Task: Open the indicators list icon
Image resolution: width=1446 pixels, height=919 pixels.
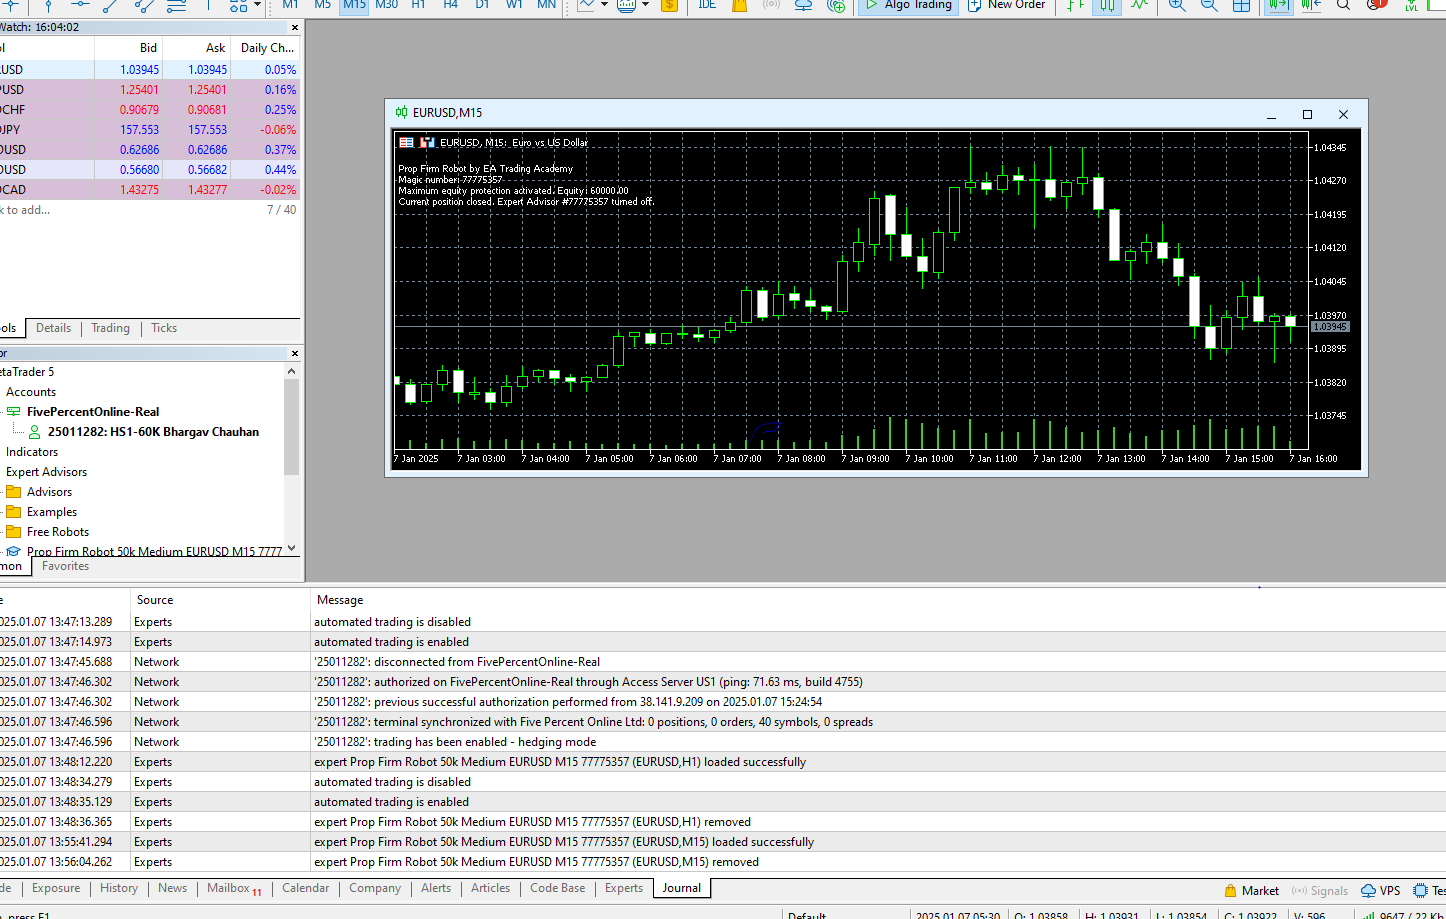Action: (x=627, y=5)
